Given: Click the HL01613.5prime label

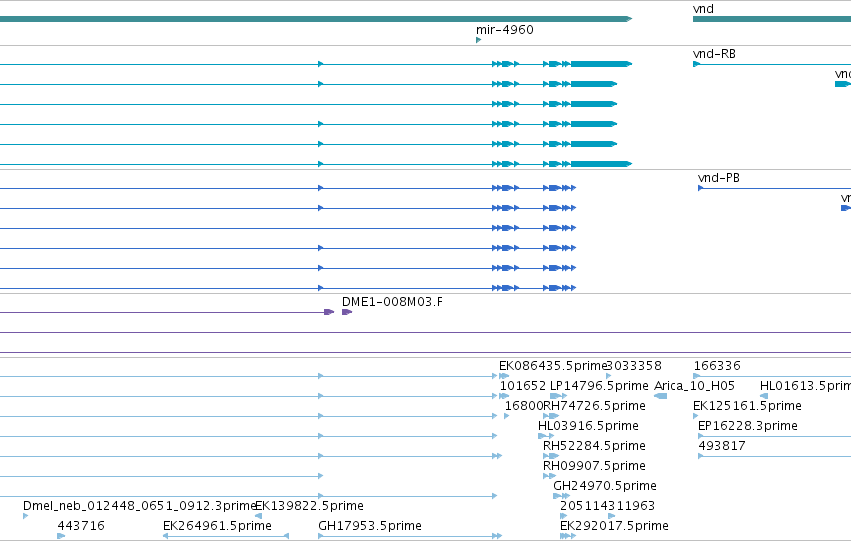Looking at the screenshot, I should click(805, 386).
